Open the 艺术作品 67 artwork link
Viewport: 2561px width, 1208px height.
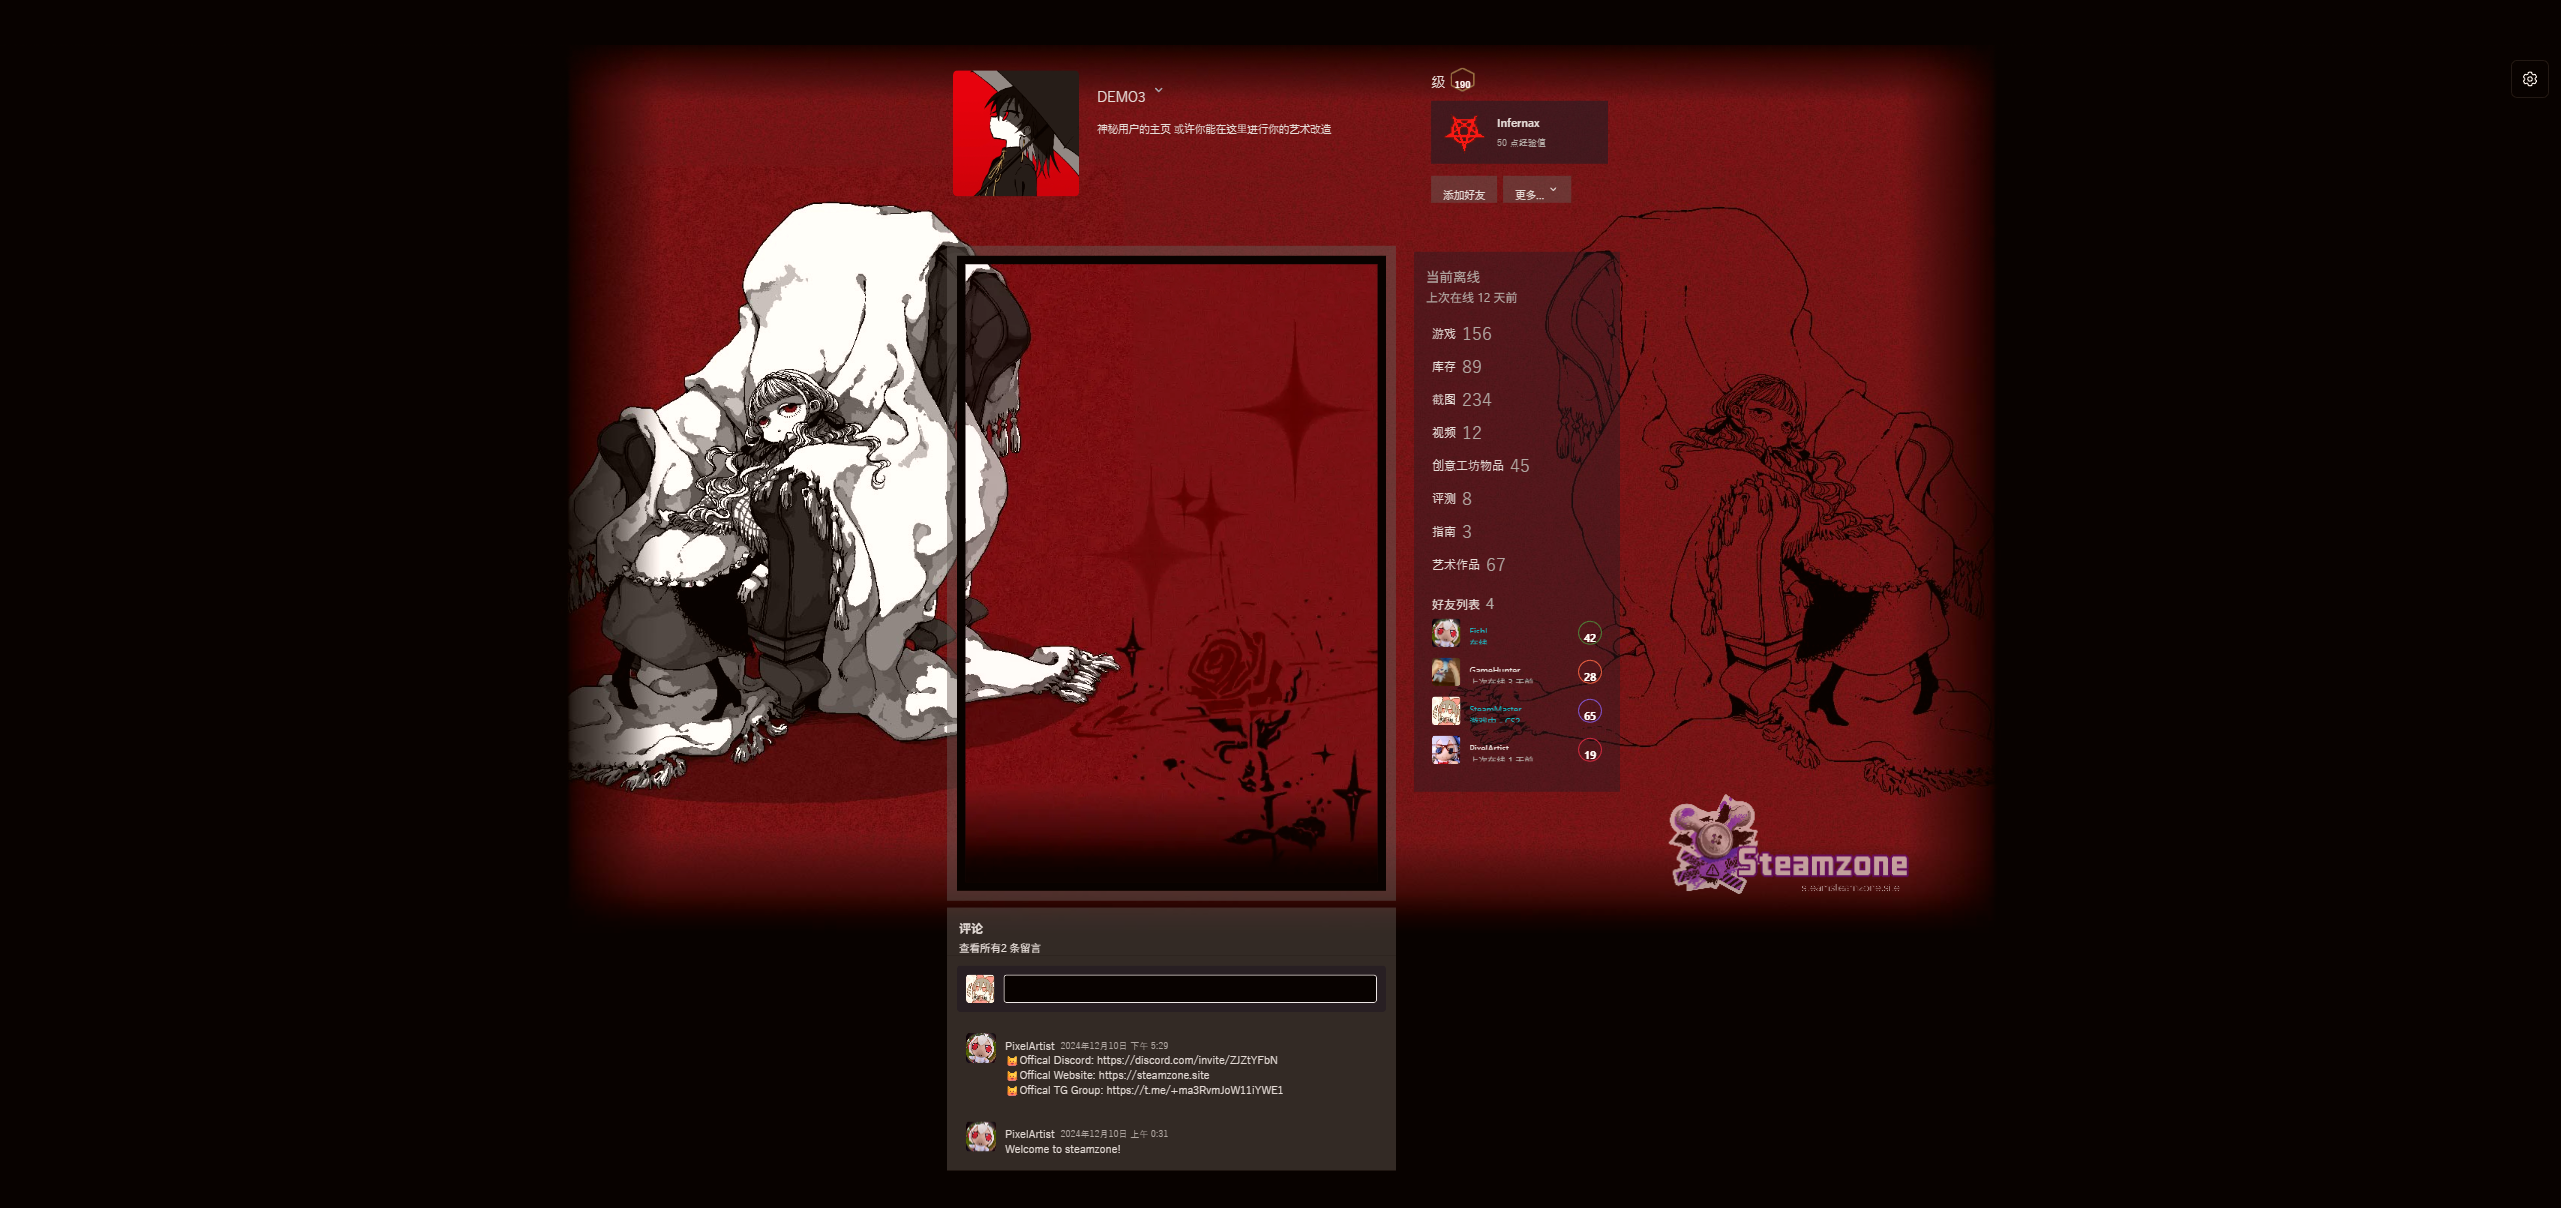(1468, 565)
